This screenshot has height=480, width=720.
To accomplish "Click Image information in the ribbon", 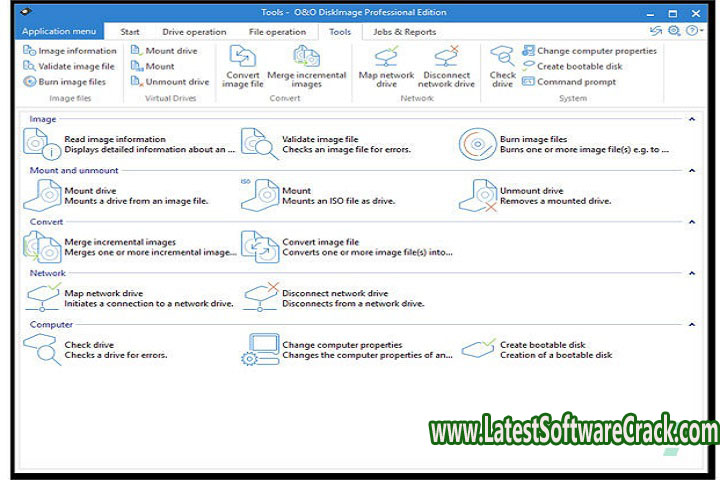I will tap(70, 51).
